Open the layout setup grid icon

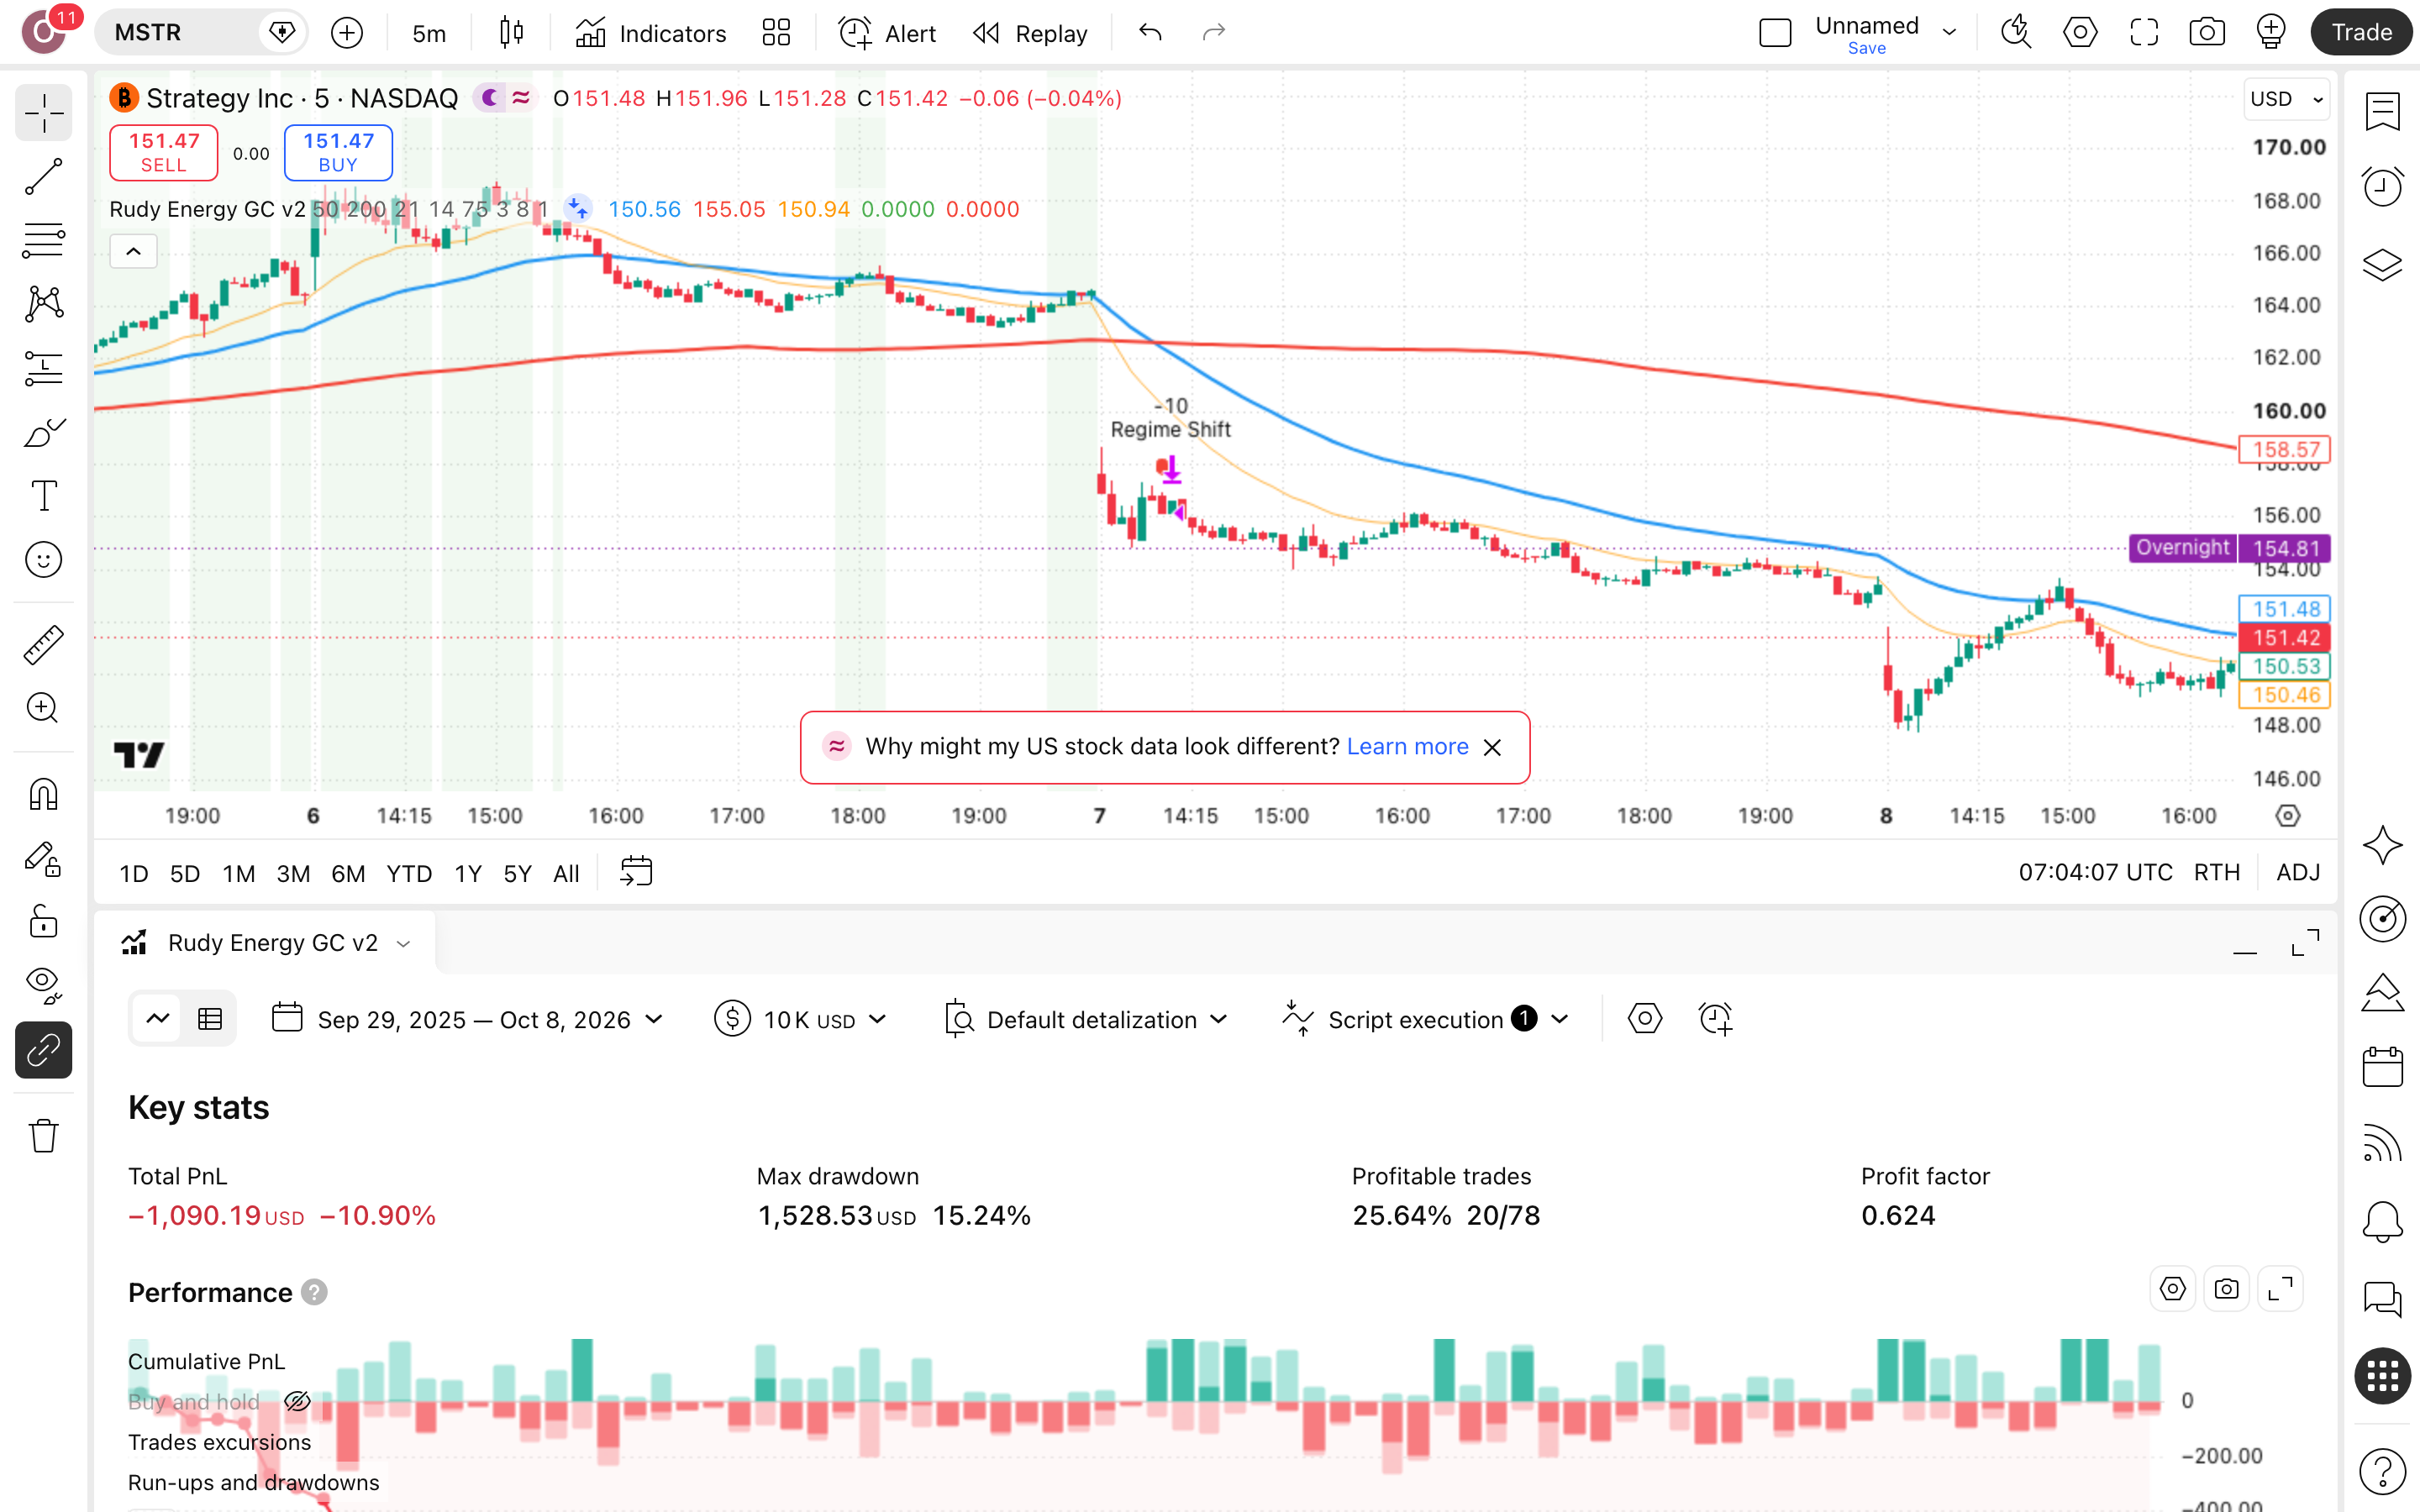[776, 33]
